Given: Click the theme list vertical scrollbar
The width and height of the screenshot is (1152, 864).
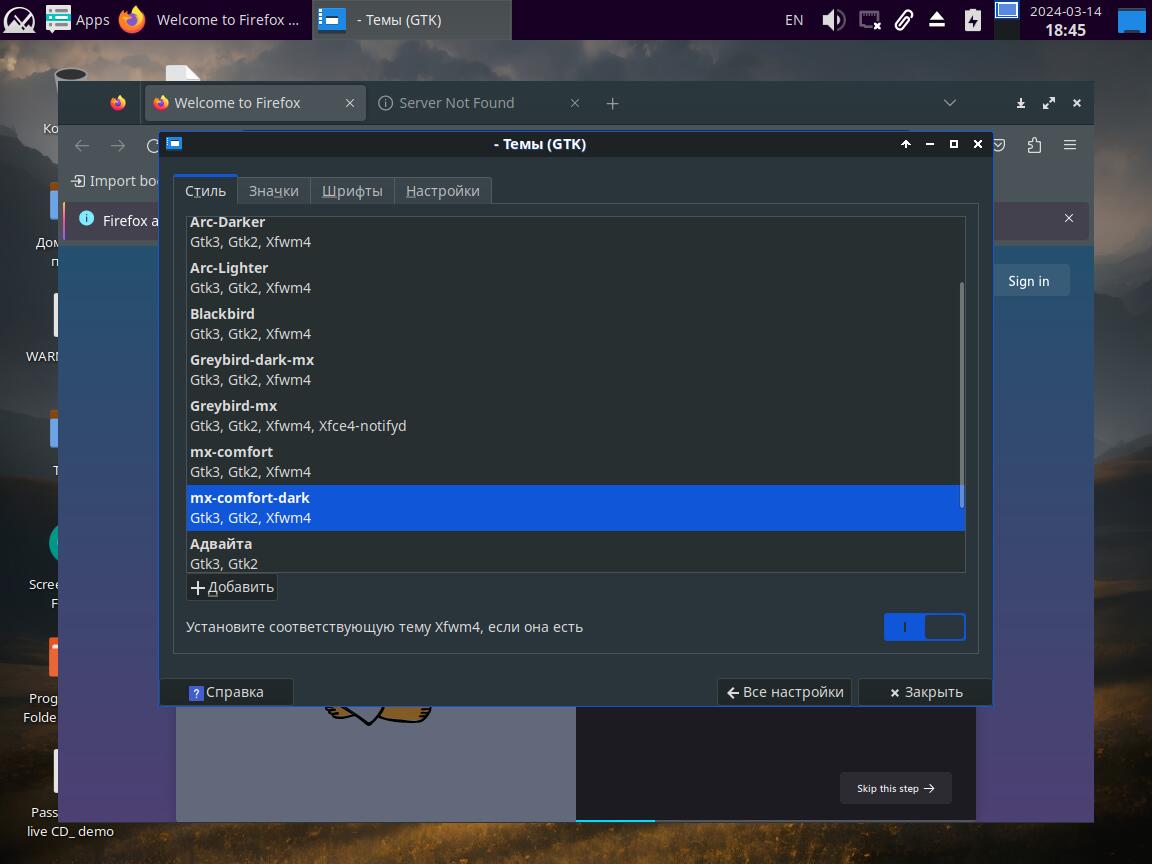Looking at the screenshot, I should point(962,395).
